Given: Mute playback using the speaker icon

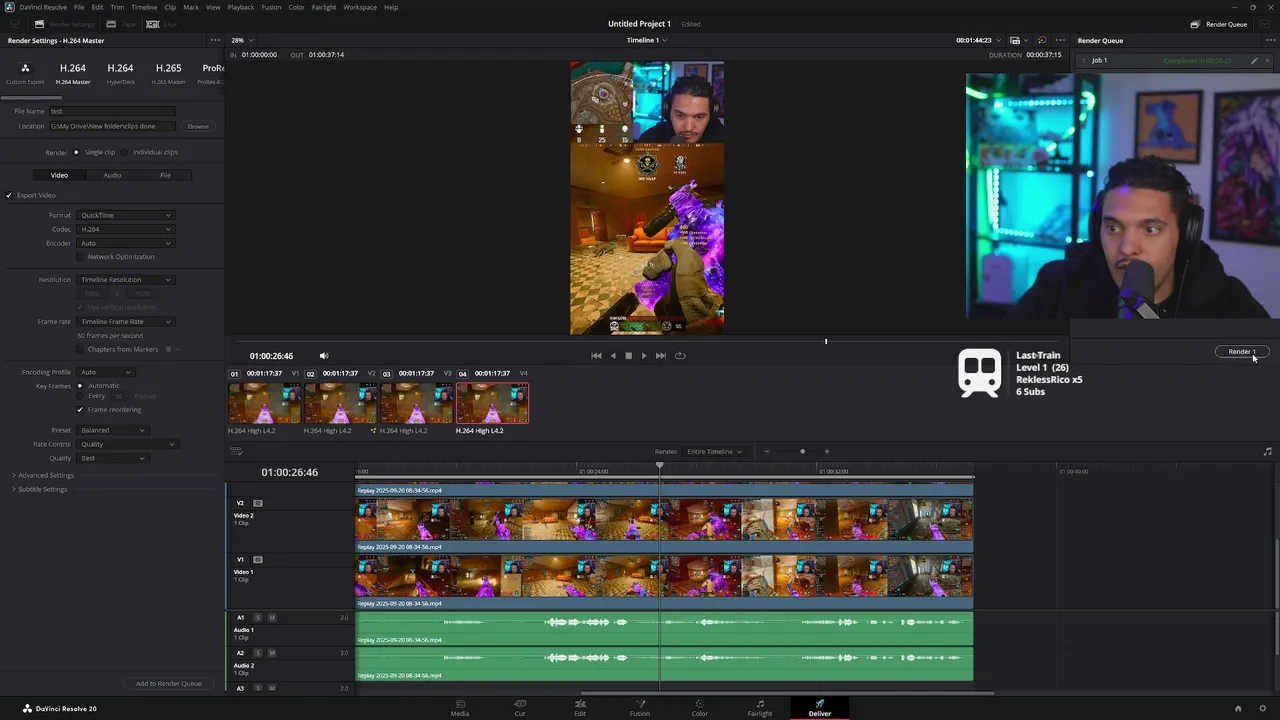Looking at the screenshot, I should click(323, 356).
